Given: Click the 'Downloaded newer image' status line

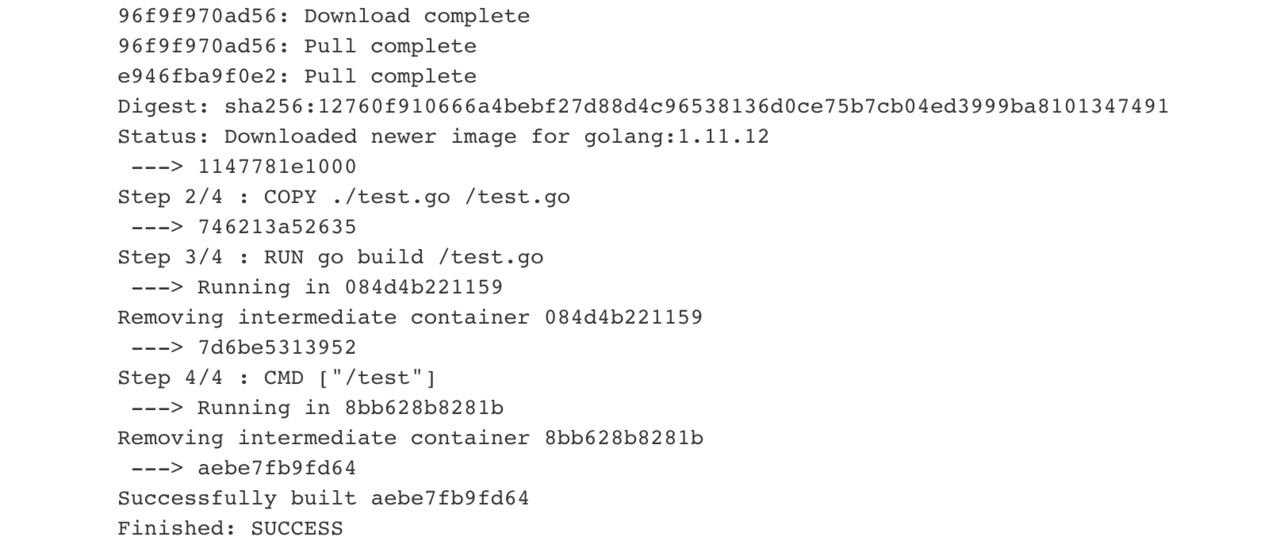Looking at the screenshot, I should [x=444, y=136].
